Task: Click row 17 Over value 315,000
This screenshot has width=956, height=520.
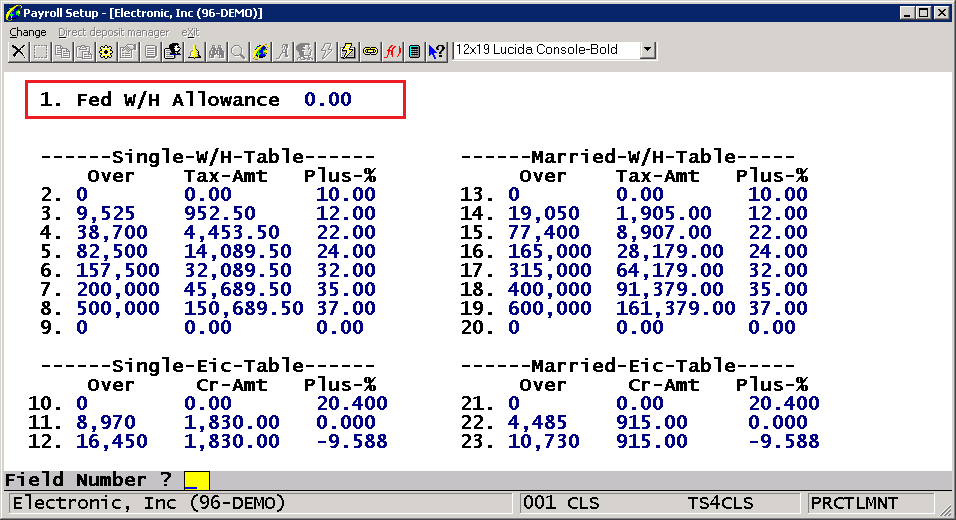Action: pos(549,270)
